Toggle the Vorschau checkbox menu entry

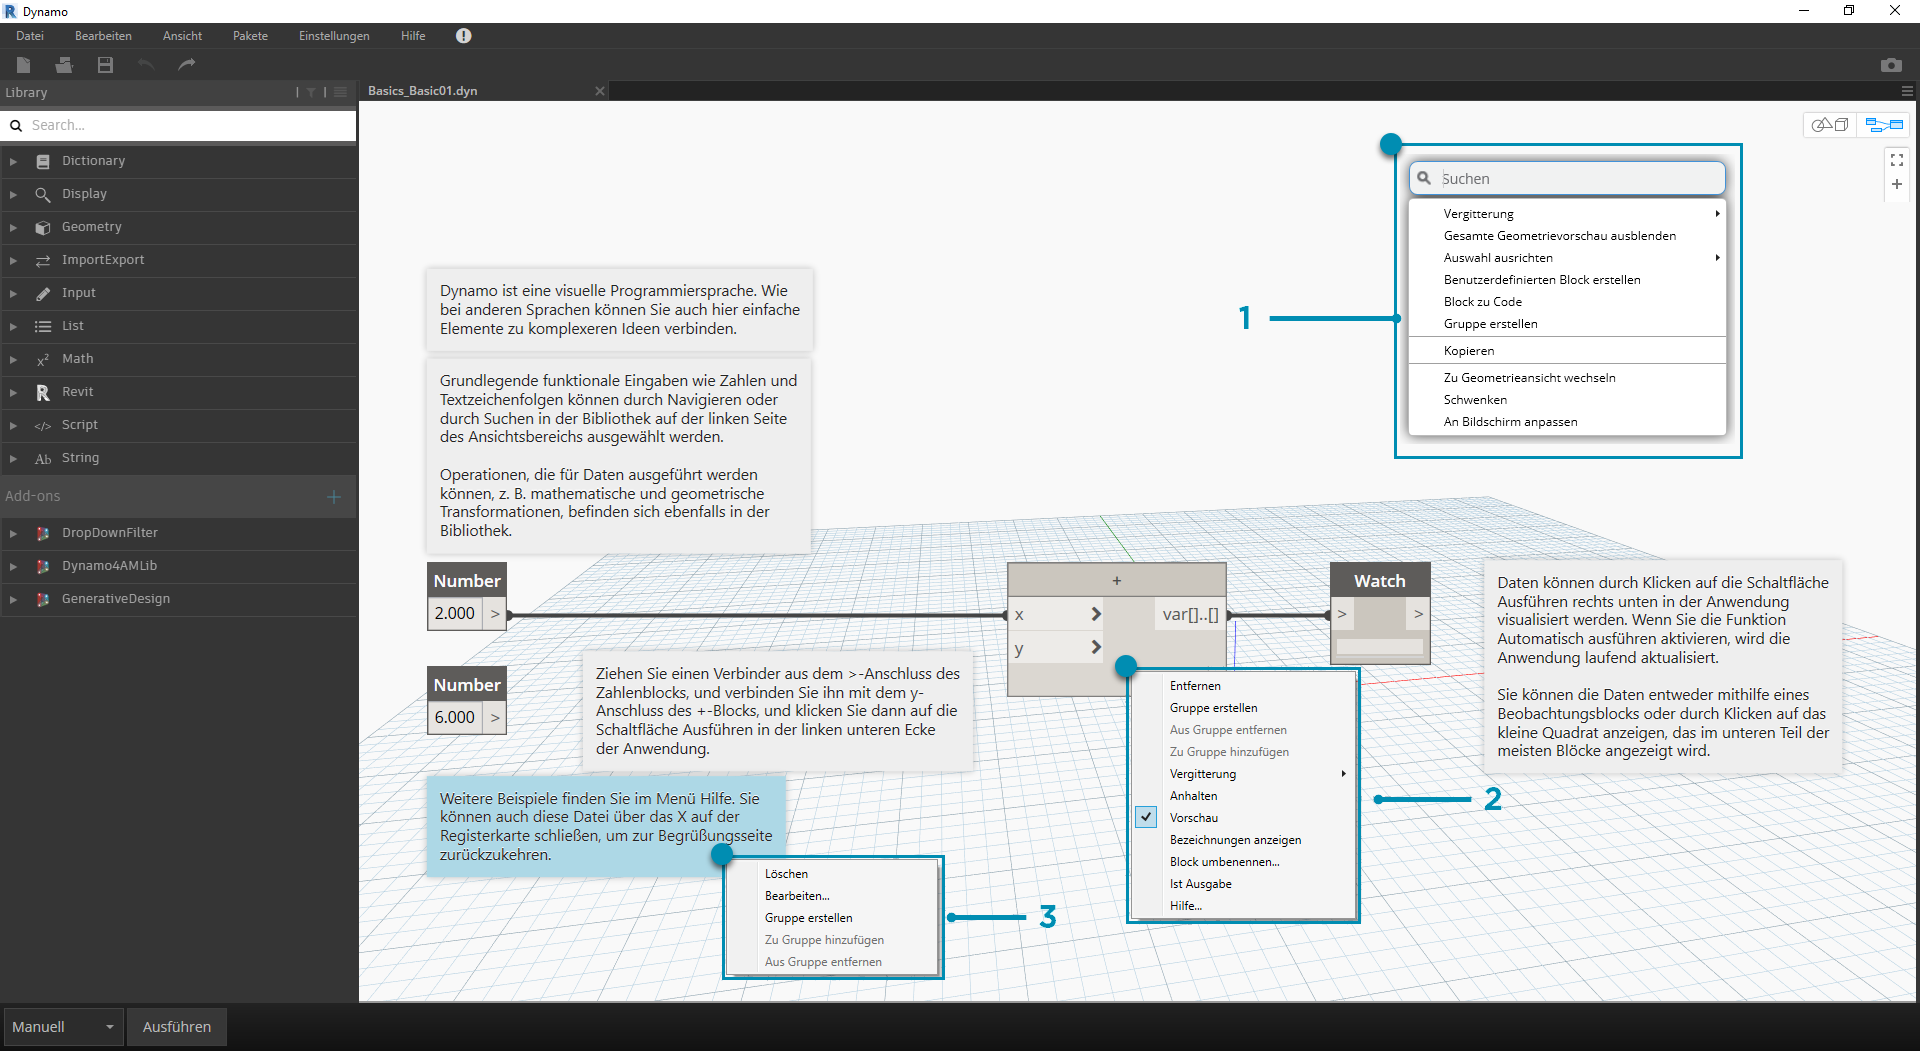tap(1147, 817)
